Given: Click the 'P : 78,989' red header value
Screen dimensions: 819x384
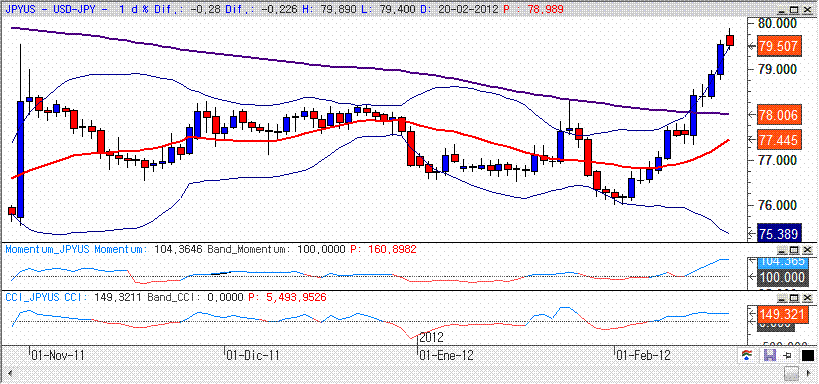Looking at the screenshot, I should [534, 9].
